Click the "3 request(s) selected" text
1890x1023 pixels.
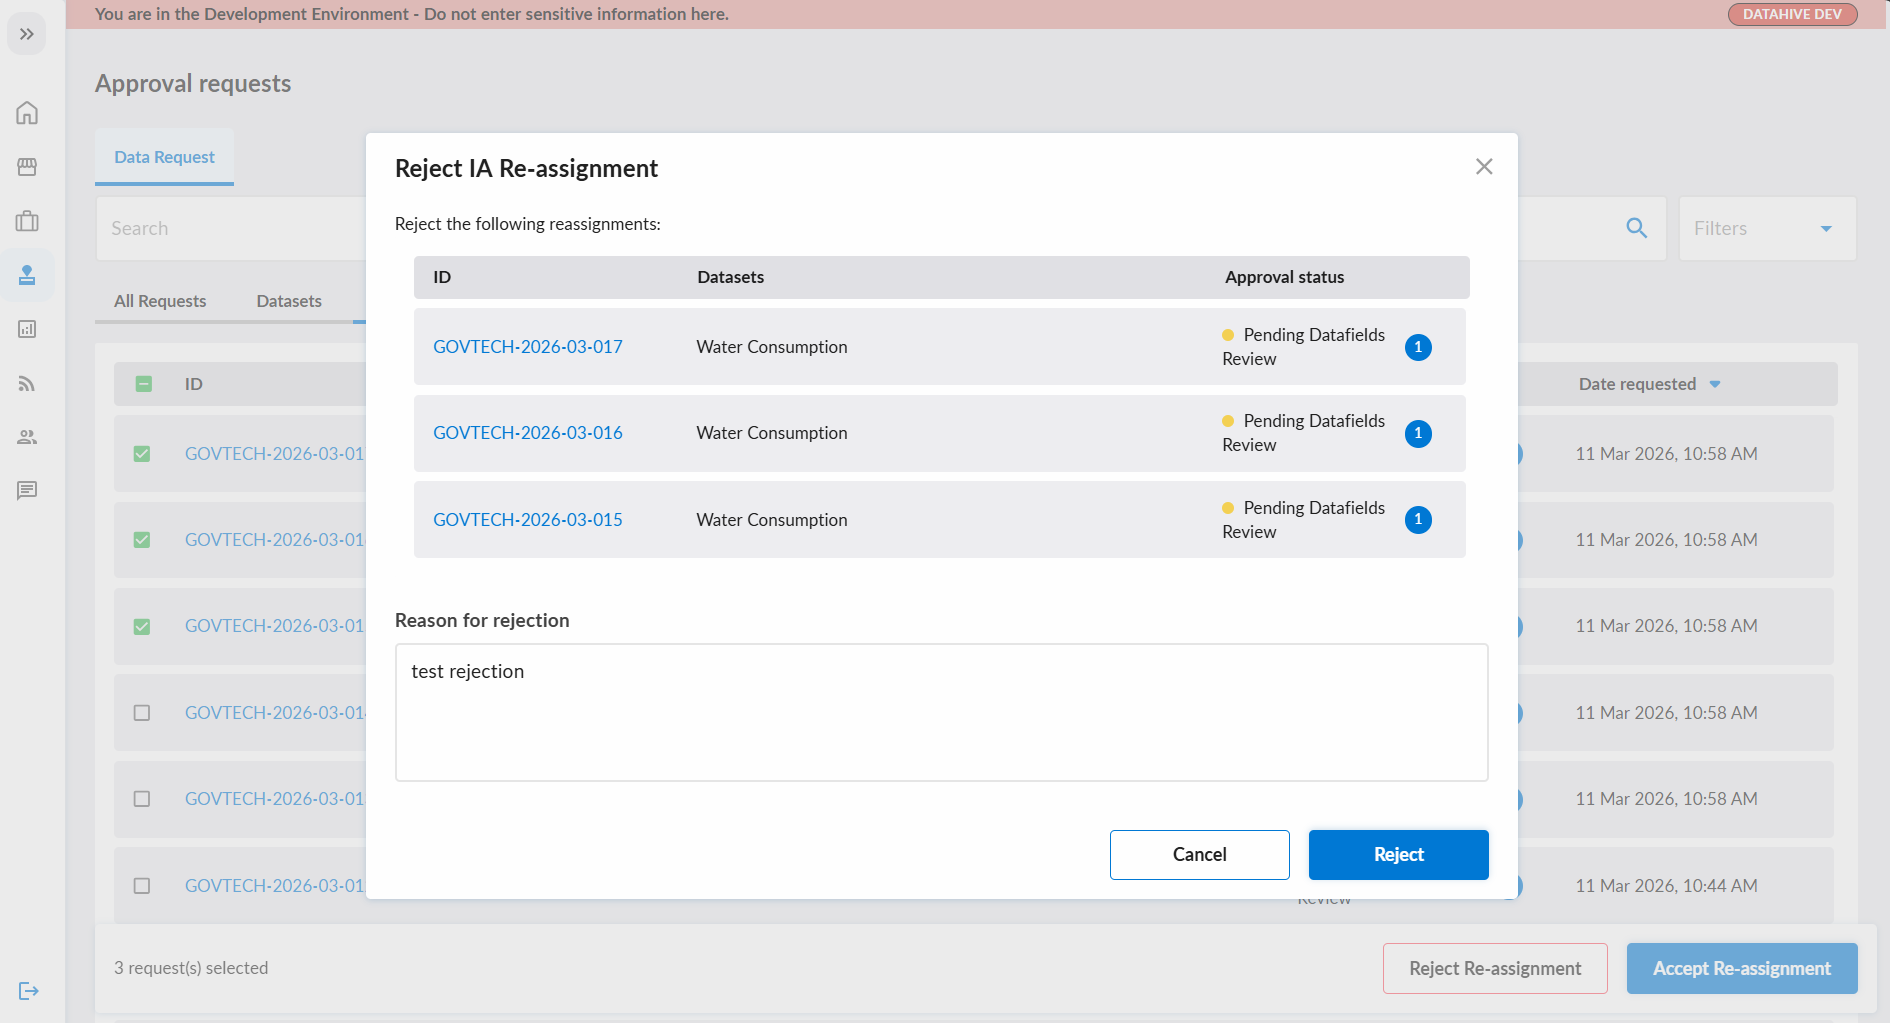point(191,968)
